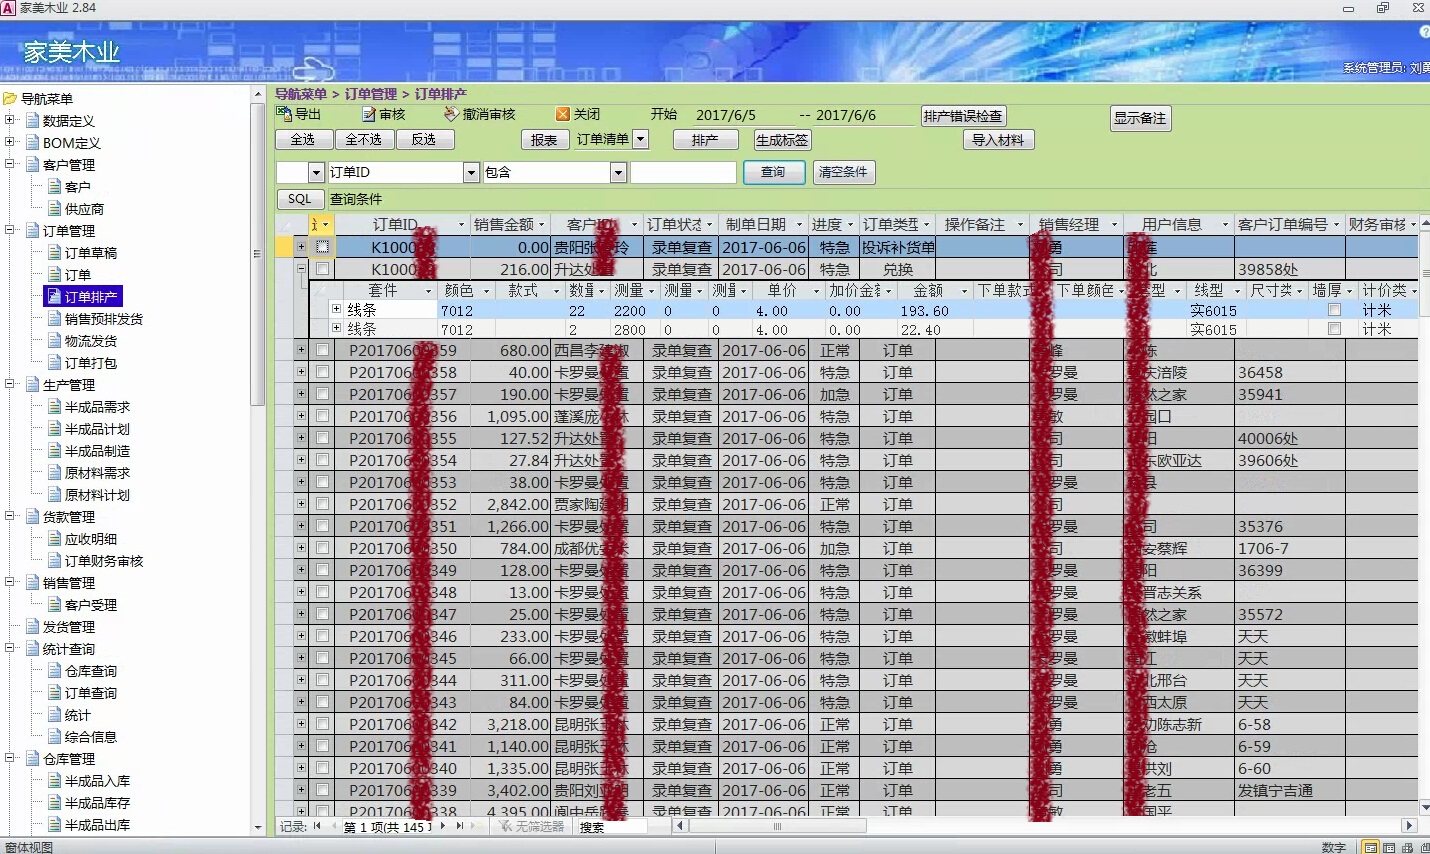
Task: Open 客户受理 in navigation tree
Action: [91, 605]
